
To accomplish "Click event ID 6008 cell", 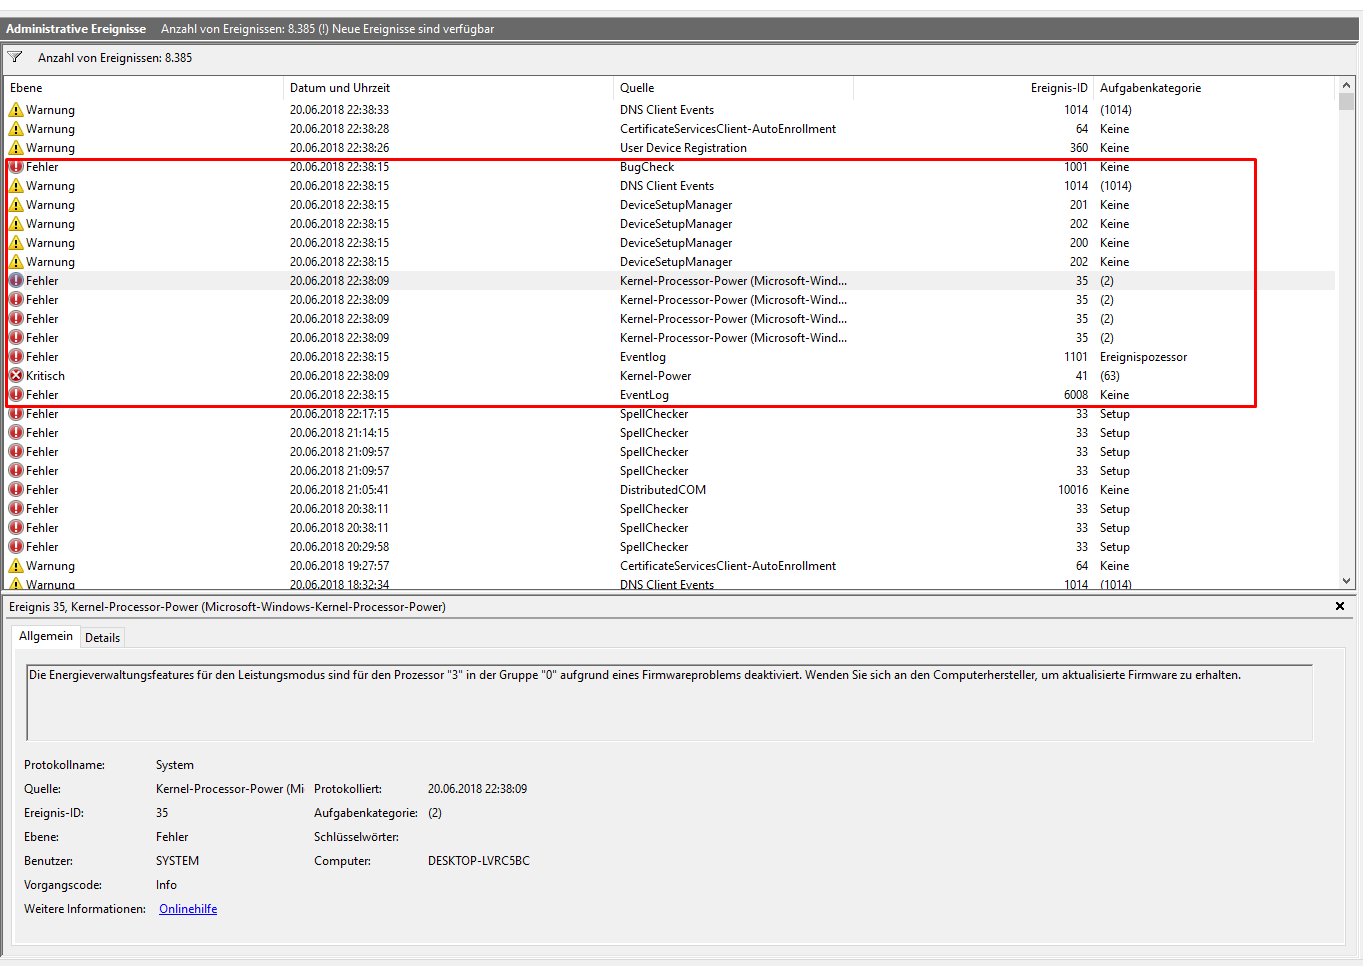I will [1076, 395].
